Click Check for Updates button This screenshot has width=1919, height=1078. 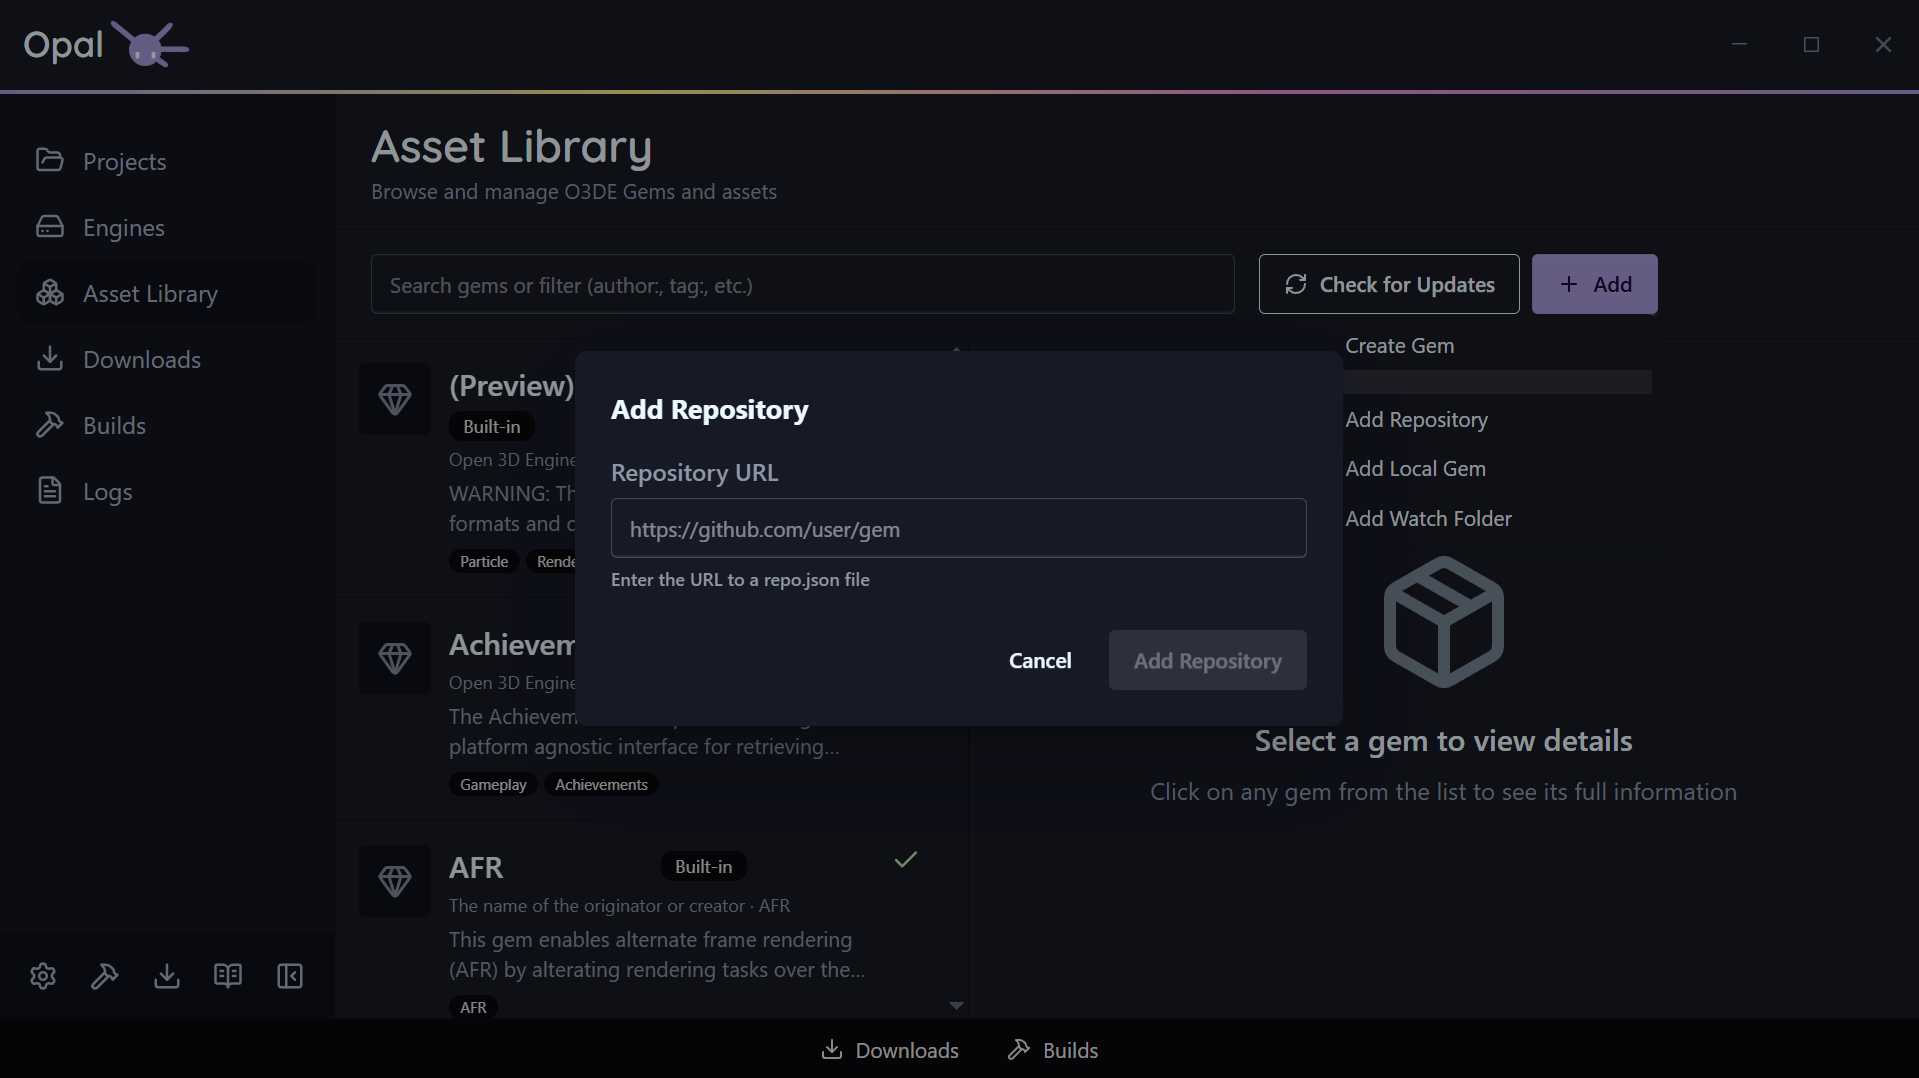pos(1388,284)
